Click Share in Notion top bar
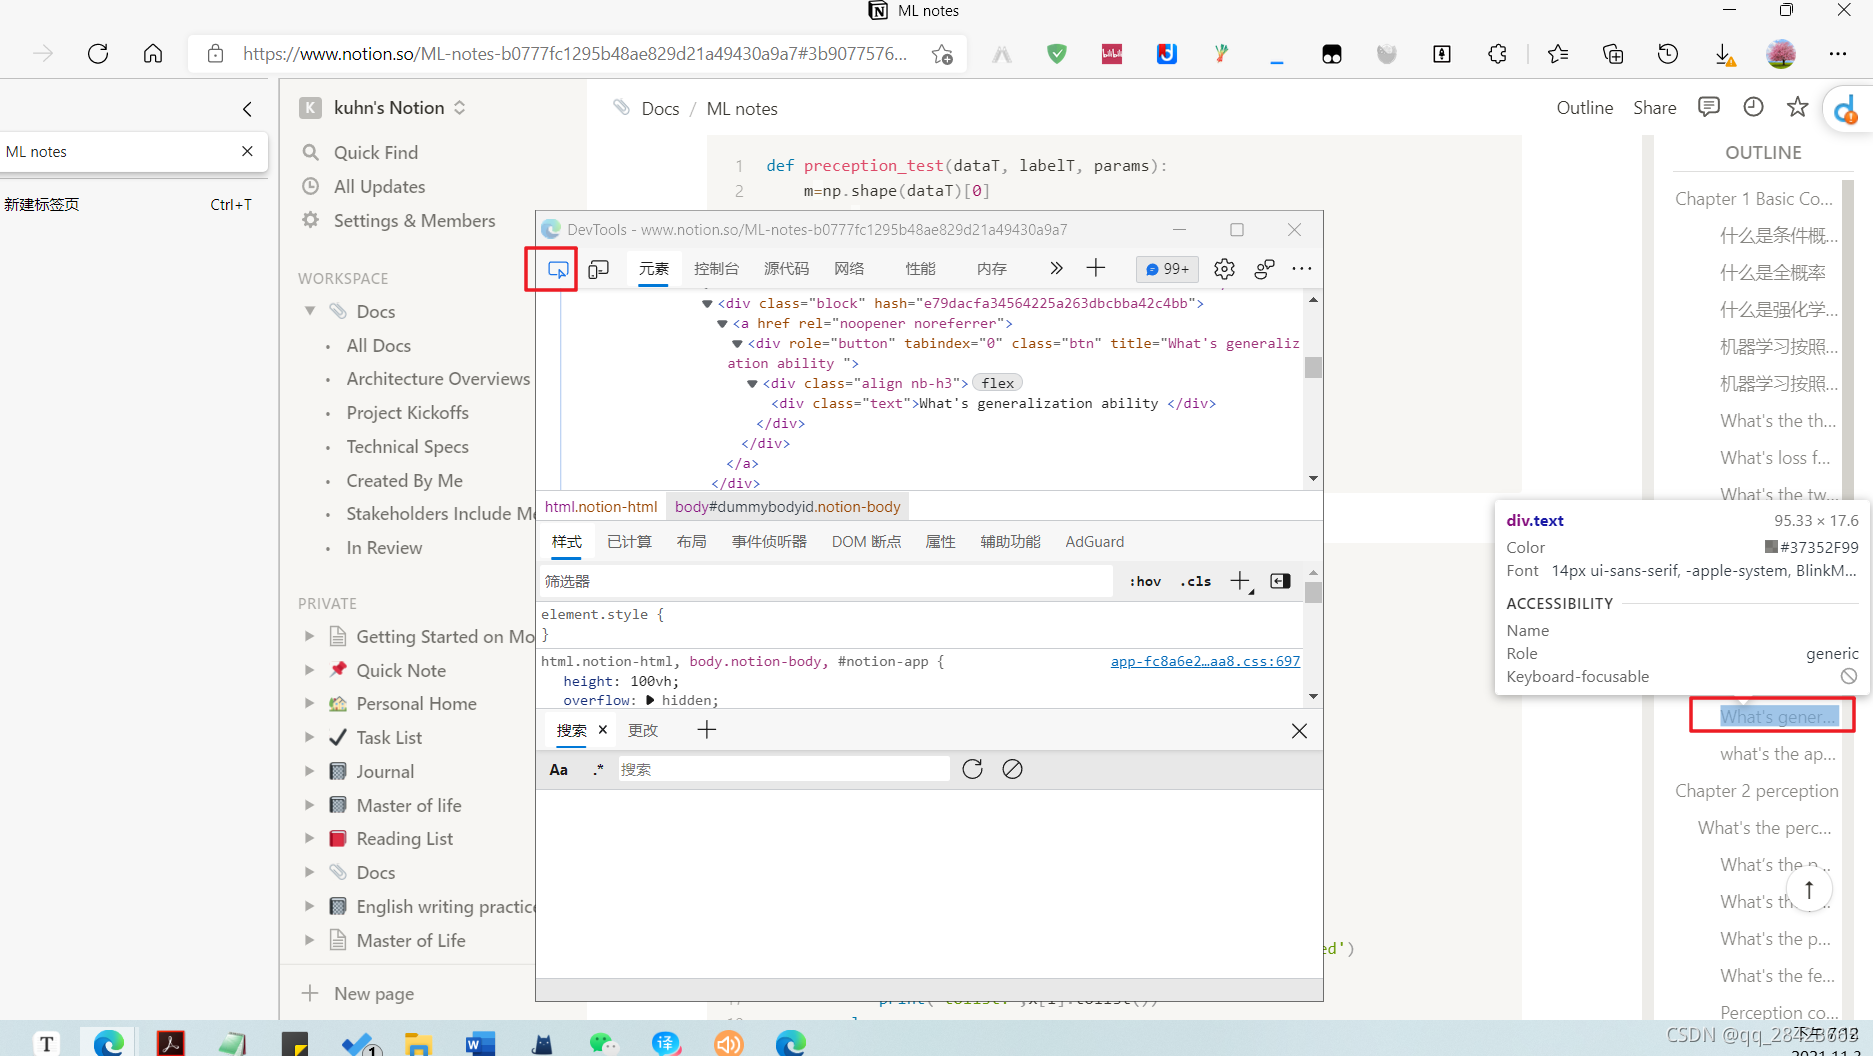Image resolution: width=1873 pixels, height=1056 pixels. [1654, 107]
